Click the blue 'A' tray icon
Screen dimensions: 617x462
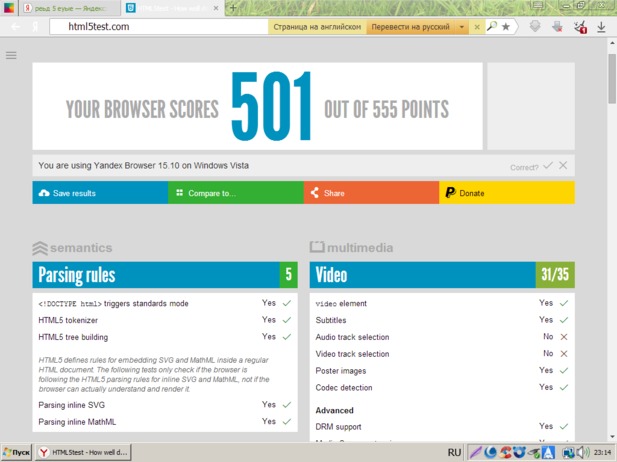(x=548, y=453)
